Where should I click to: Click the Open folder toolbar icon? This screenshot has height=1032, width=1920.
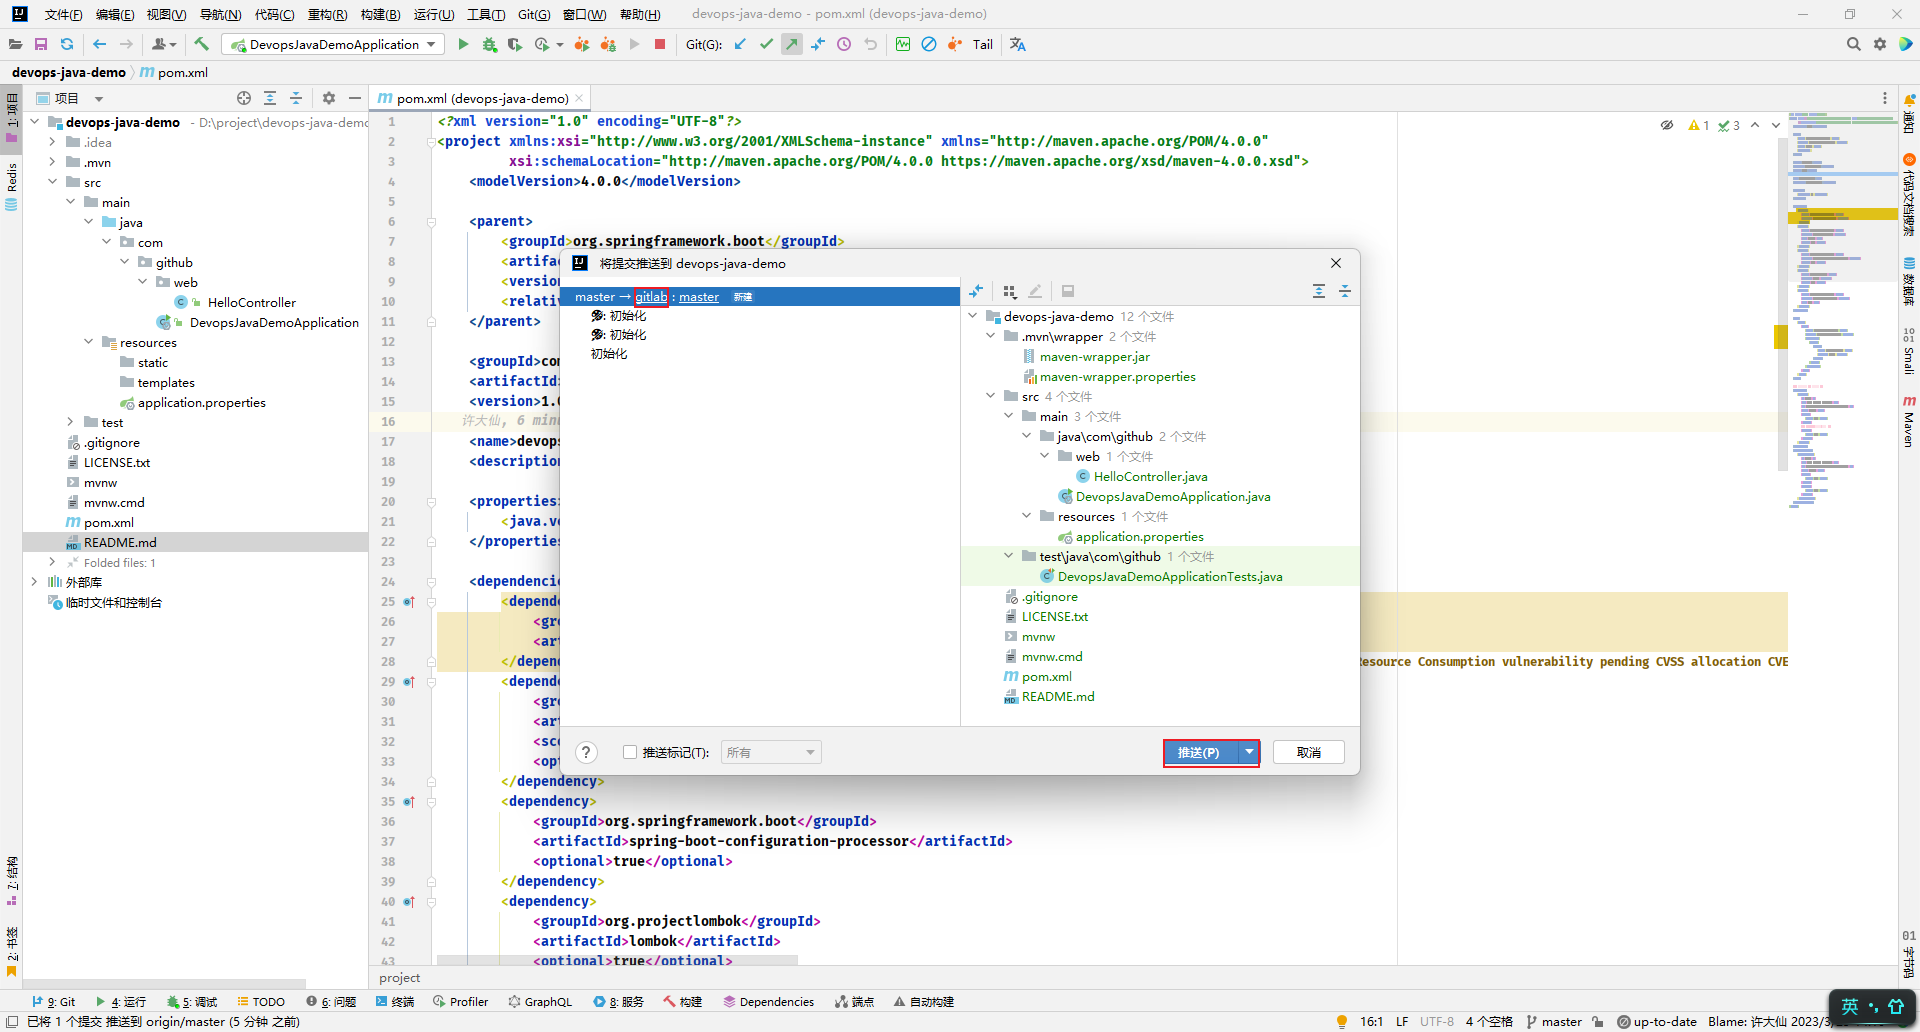pos(15,44)
